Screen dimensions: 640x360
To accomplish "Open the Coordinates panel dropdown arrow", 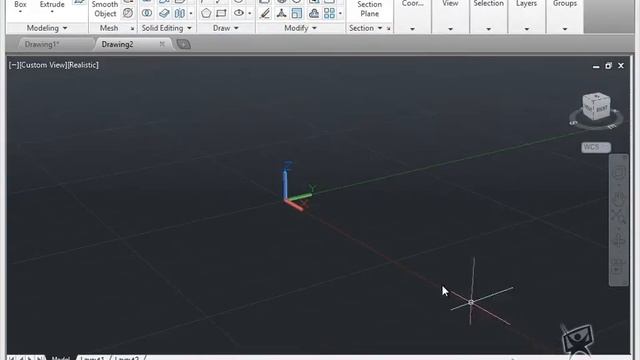I will pyautogui.click(x=412, y=29).
